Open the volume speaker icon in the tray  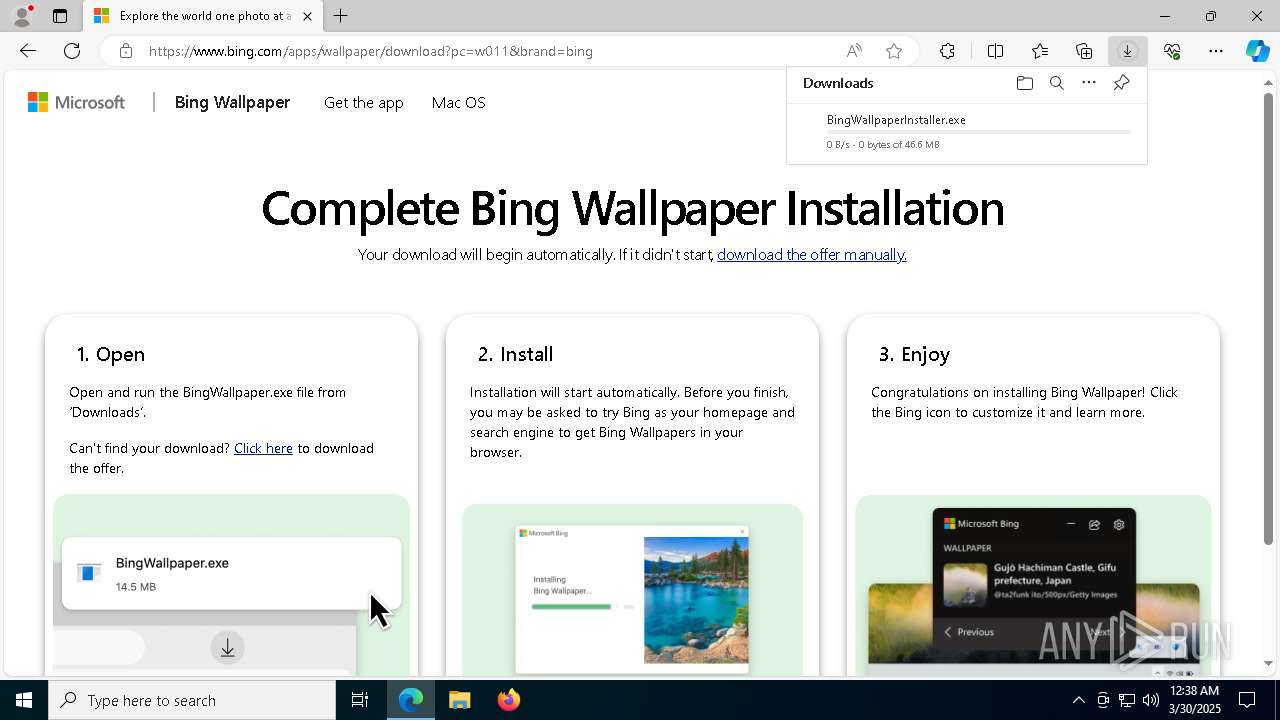tap(1150, 700)
